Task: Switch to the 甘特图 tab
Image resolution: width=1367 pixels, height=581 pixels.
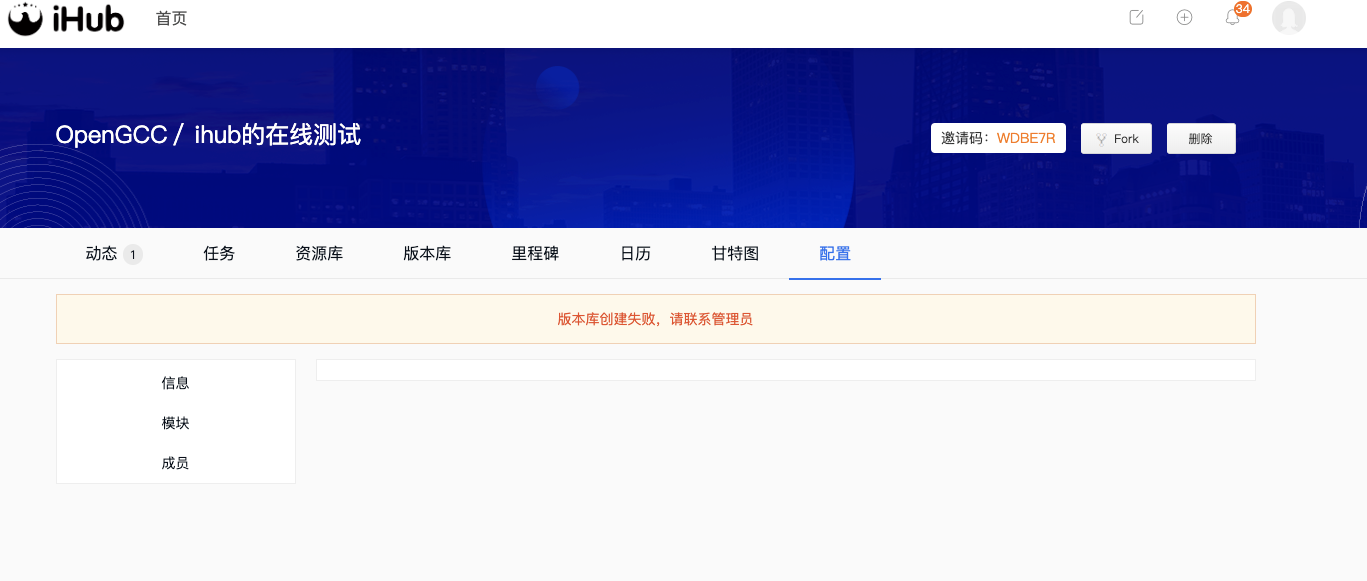Action: tap(735, 254)
